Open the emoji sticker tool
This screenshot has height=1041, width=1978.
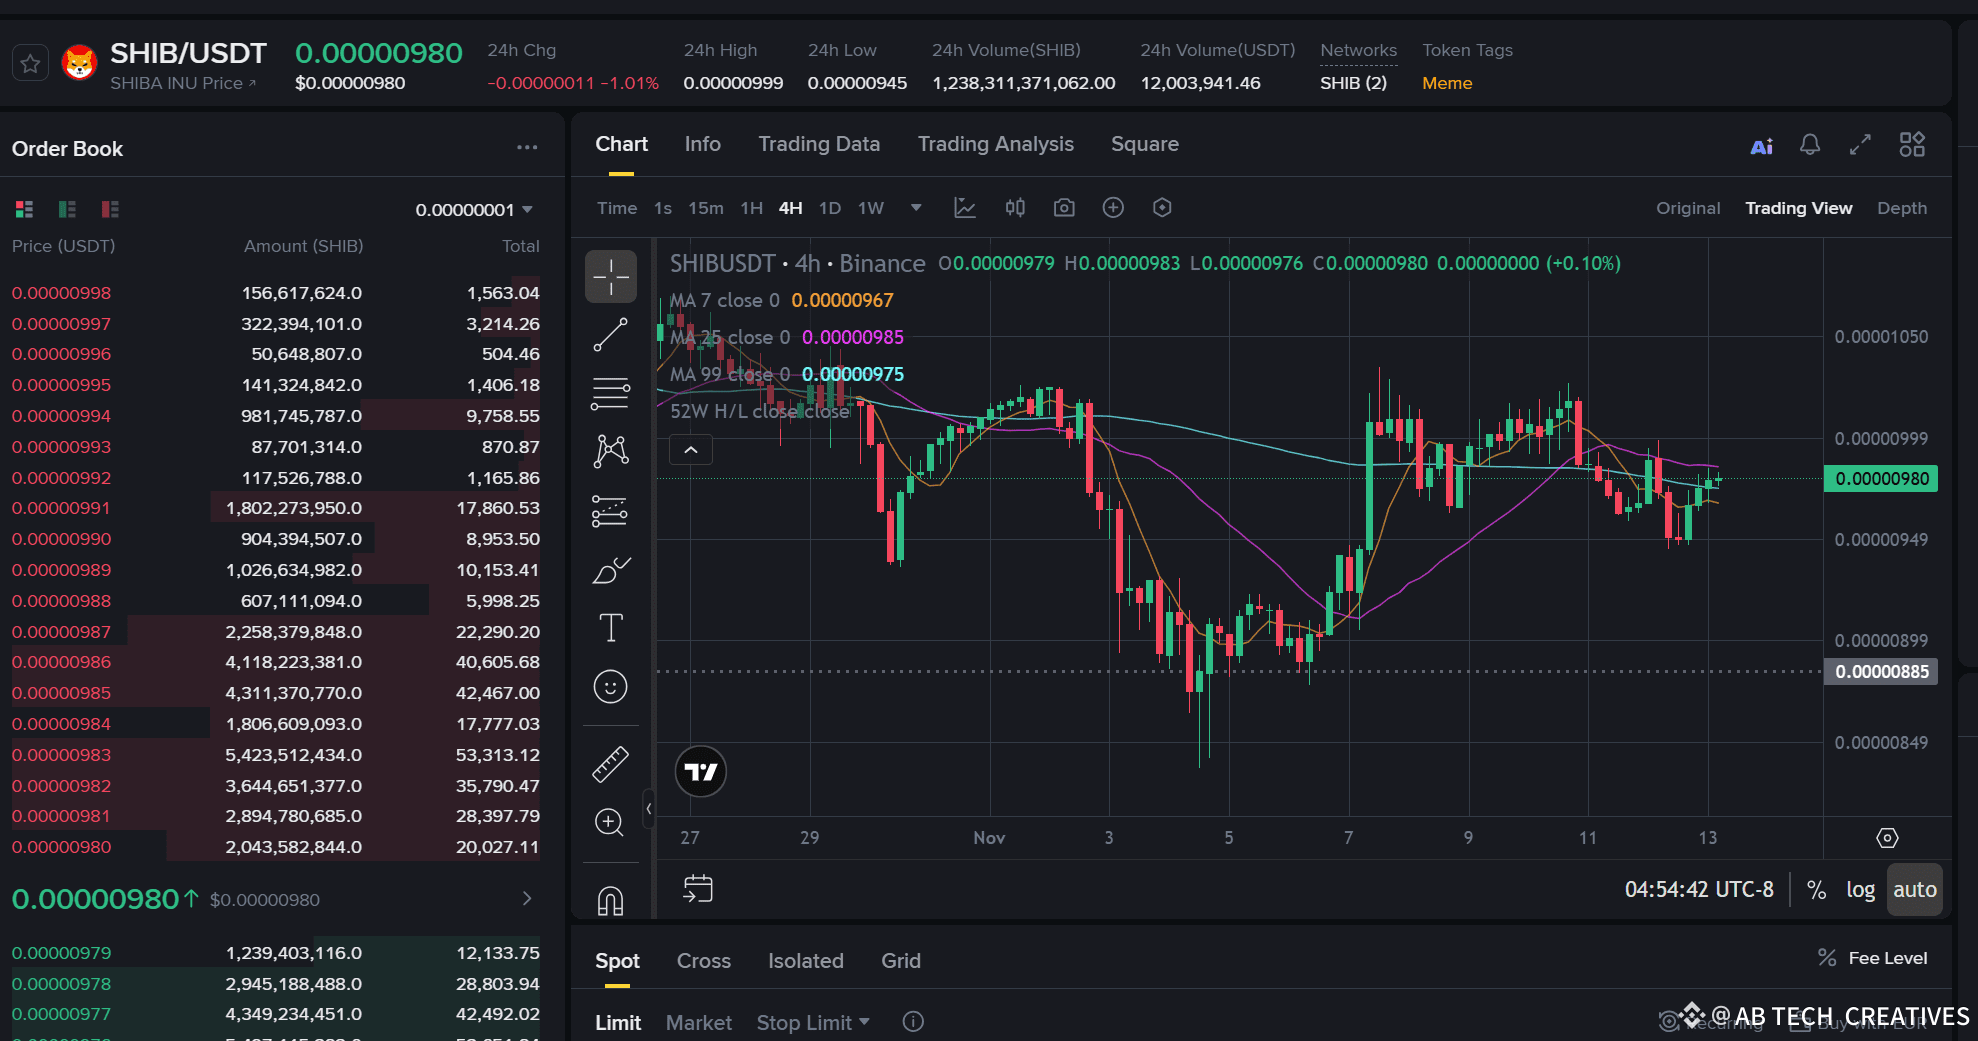610,687
